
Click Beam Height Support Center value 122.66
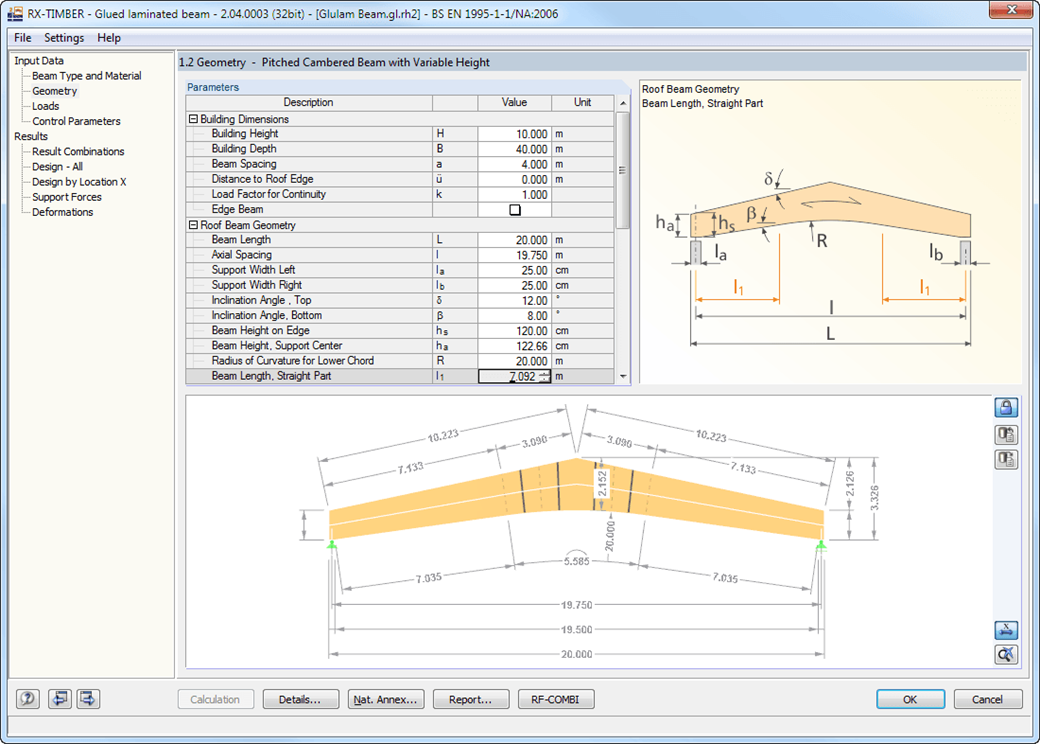tap(514, 346)
